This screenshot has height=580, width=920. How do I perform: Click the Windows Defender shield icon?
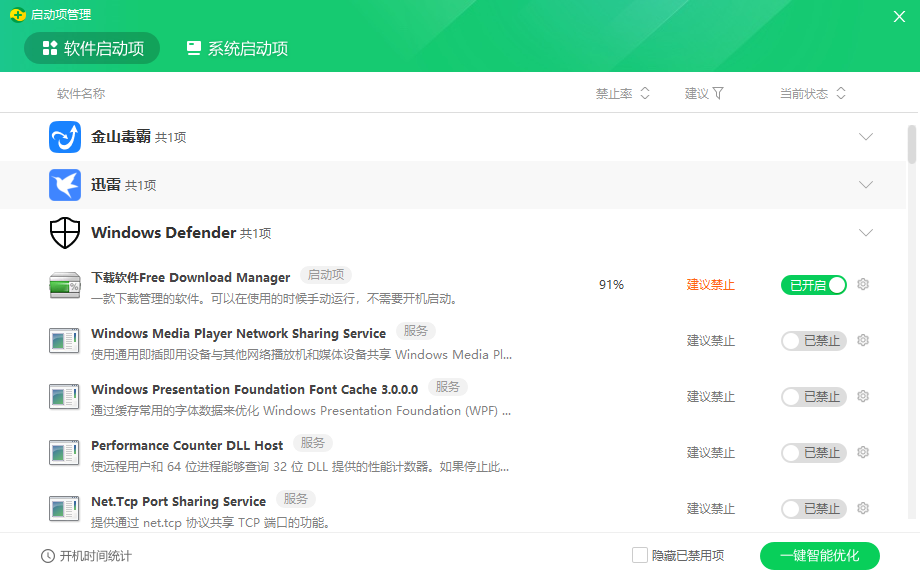pyautogui.click(x=65, y=233)
